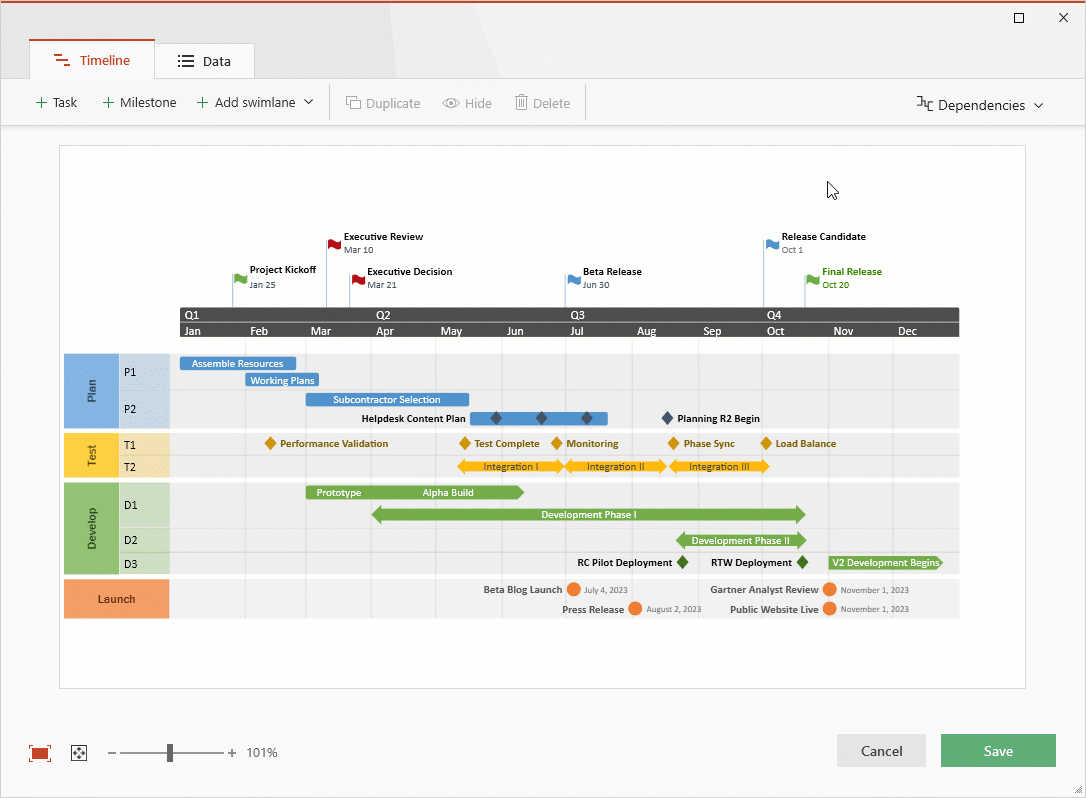Create a Milestone using the plus icon

(106, 102)
